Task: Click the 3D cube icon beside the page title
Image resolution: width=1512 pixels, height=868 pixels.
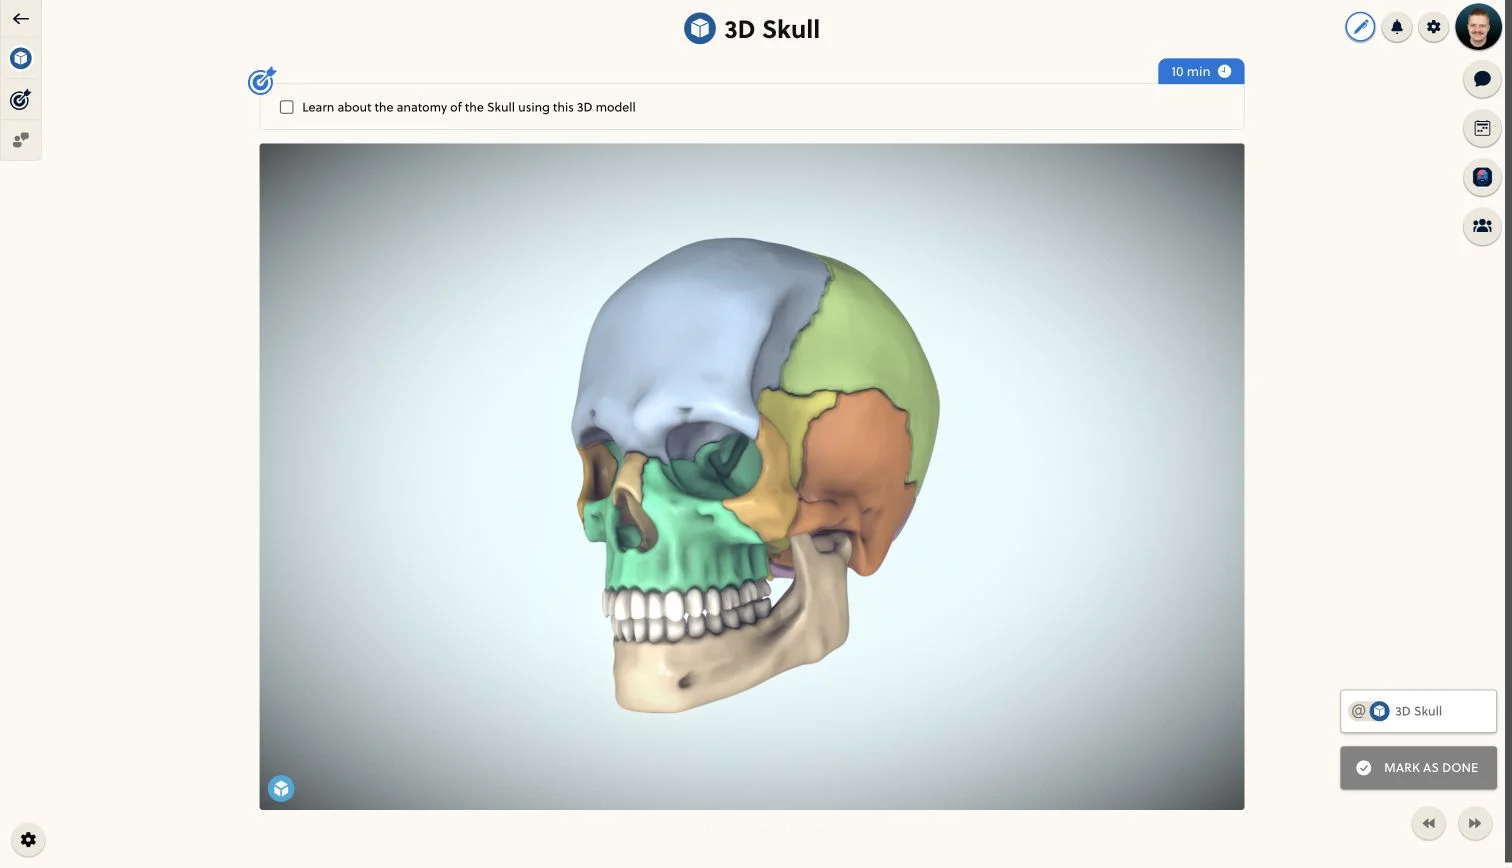Action: point(699,29)
